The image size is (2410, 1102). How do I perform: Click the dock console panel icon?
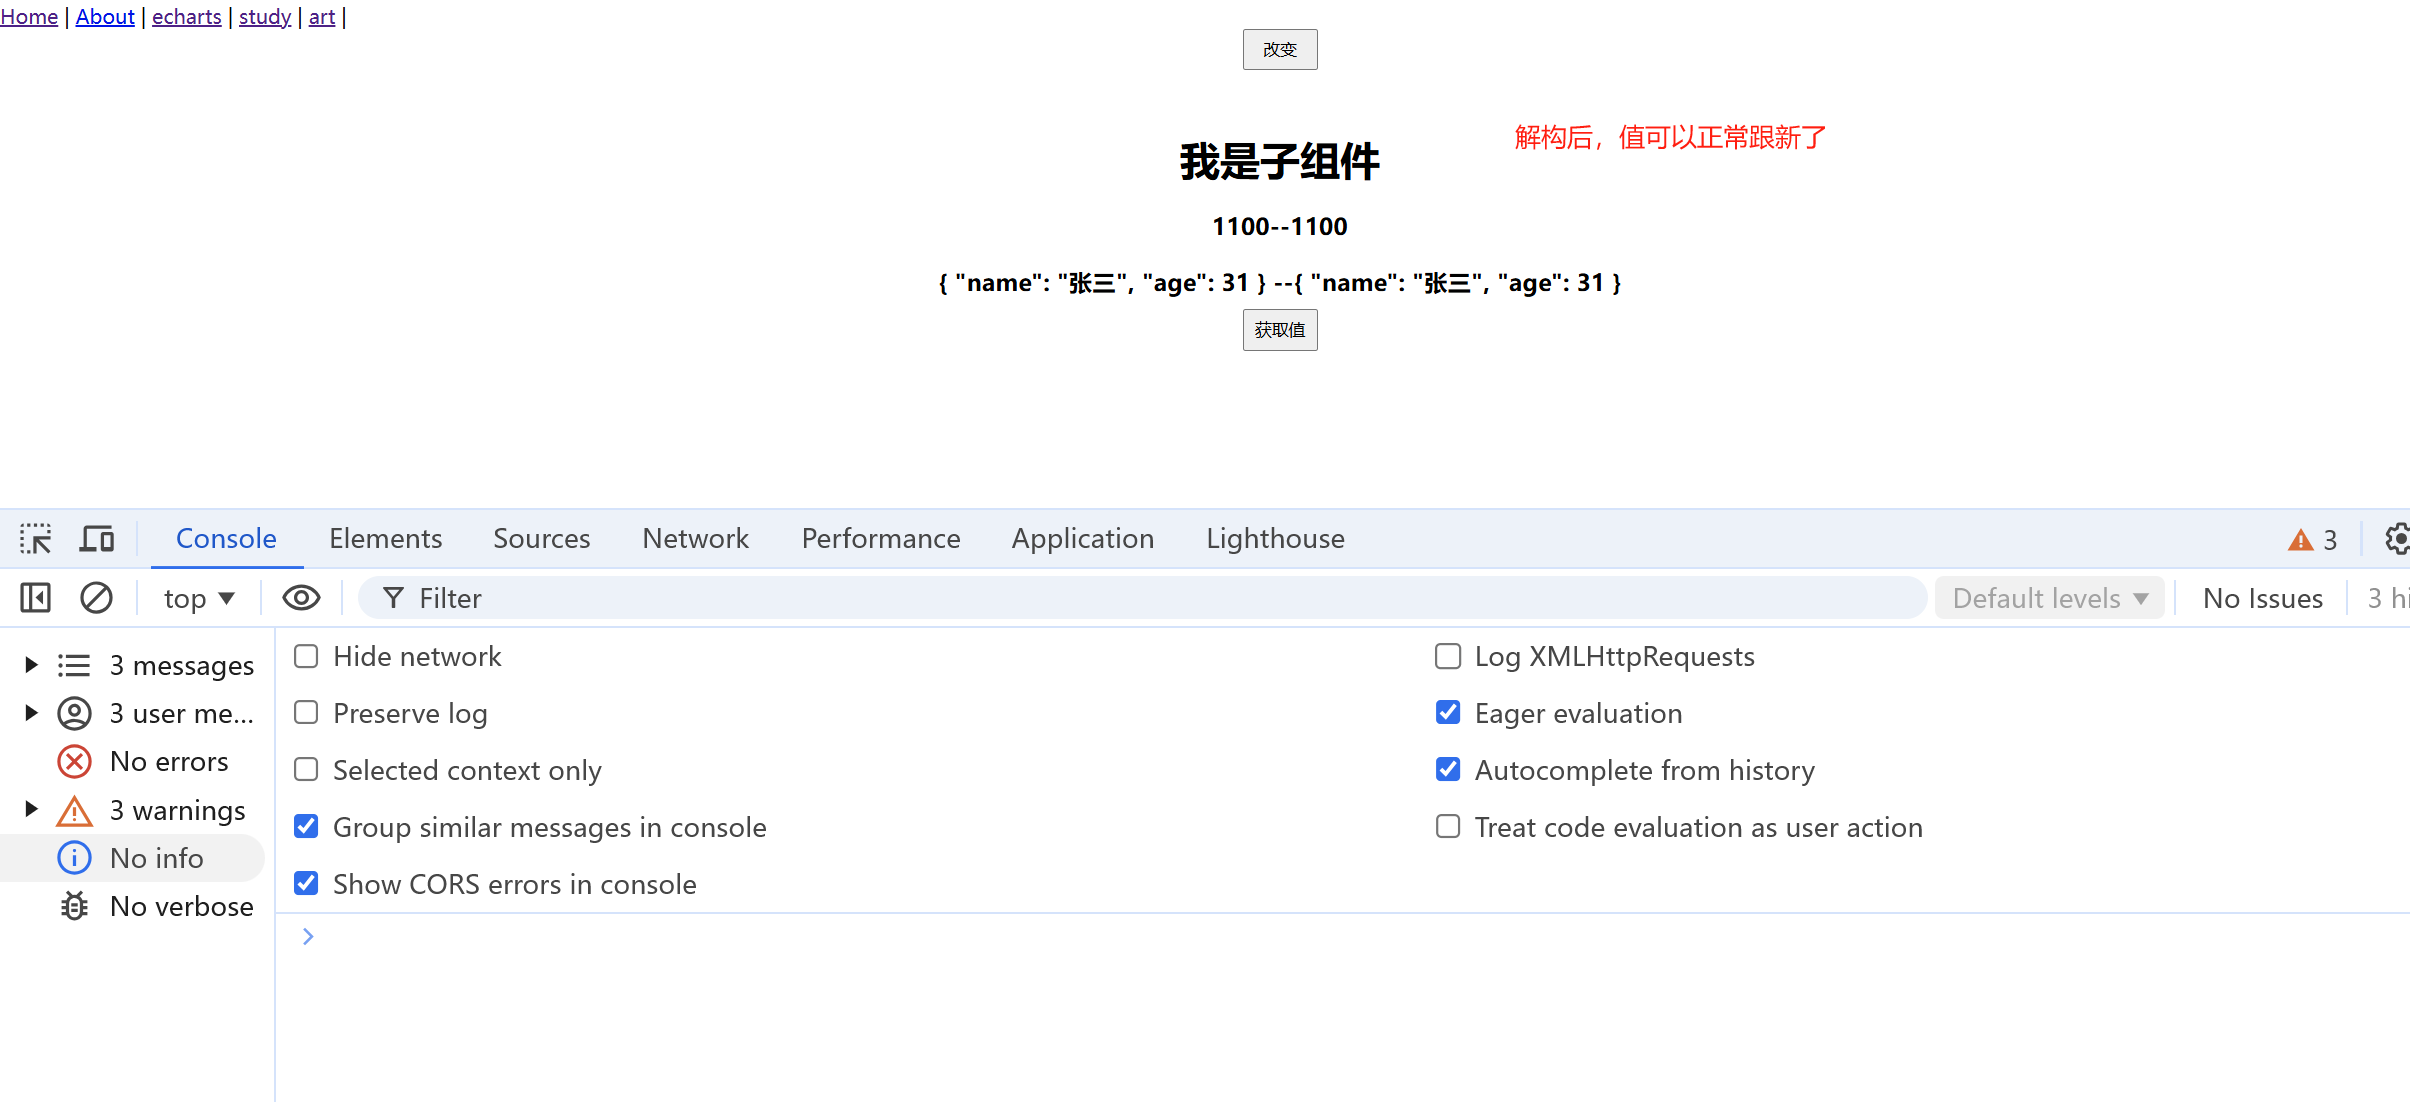click(x=34, y=597)
